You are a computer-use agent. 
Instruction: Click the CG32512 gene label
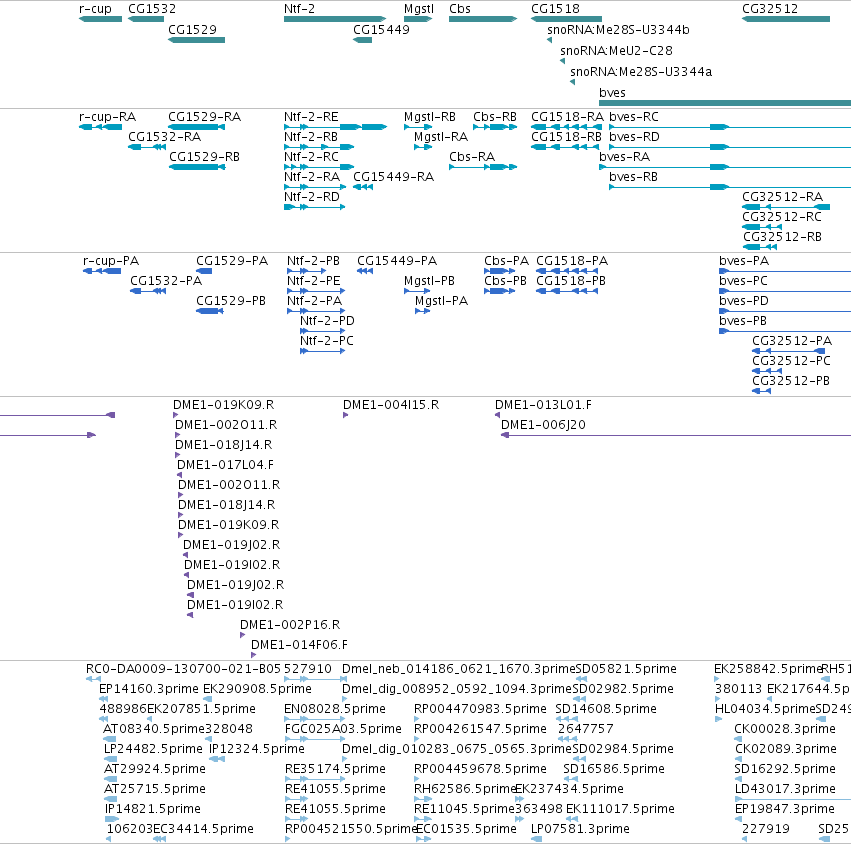pos(770,9)
